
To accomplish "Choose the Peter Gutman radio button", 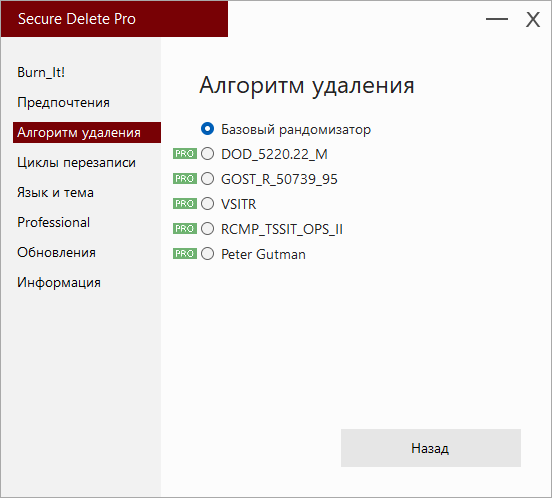I will click(x=207, y=254).
